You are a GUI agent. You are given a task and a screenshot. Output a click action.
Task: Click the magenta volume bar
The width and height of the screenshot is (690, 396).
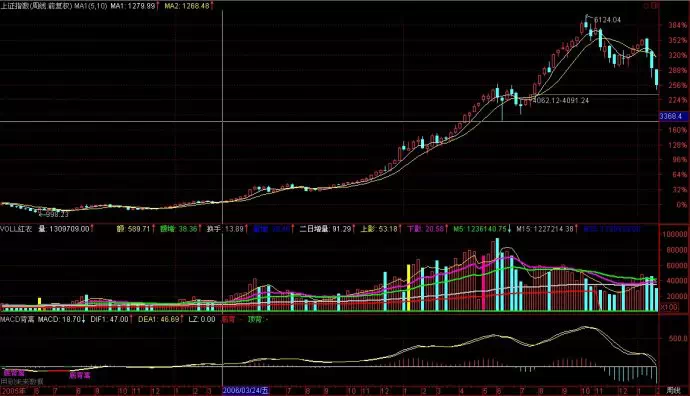[484, 283]
